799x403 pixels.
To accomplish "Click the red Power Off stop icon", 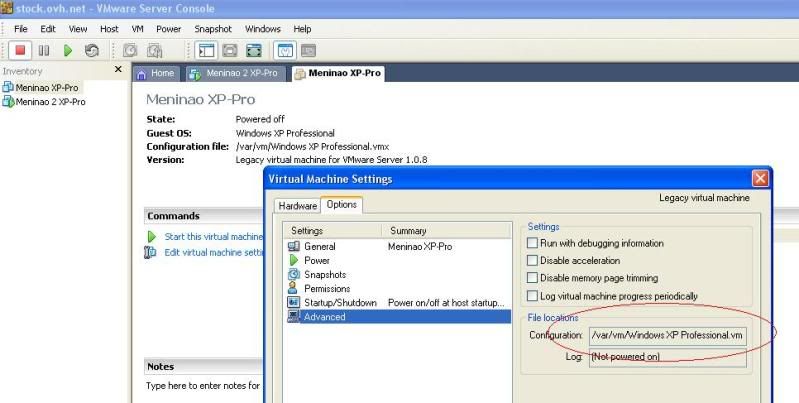I will pyautogui.click(x=20, y=50).
